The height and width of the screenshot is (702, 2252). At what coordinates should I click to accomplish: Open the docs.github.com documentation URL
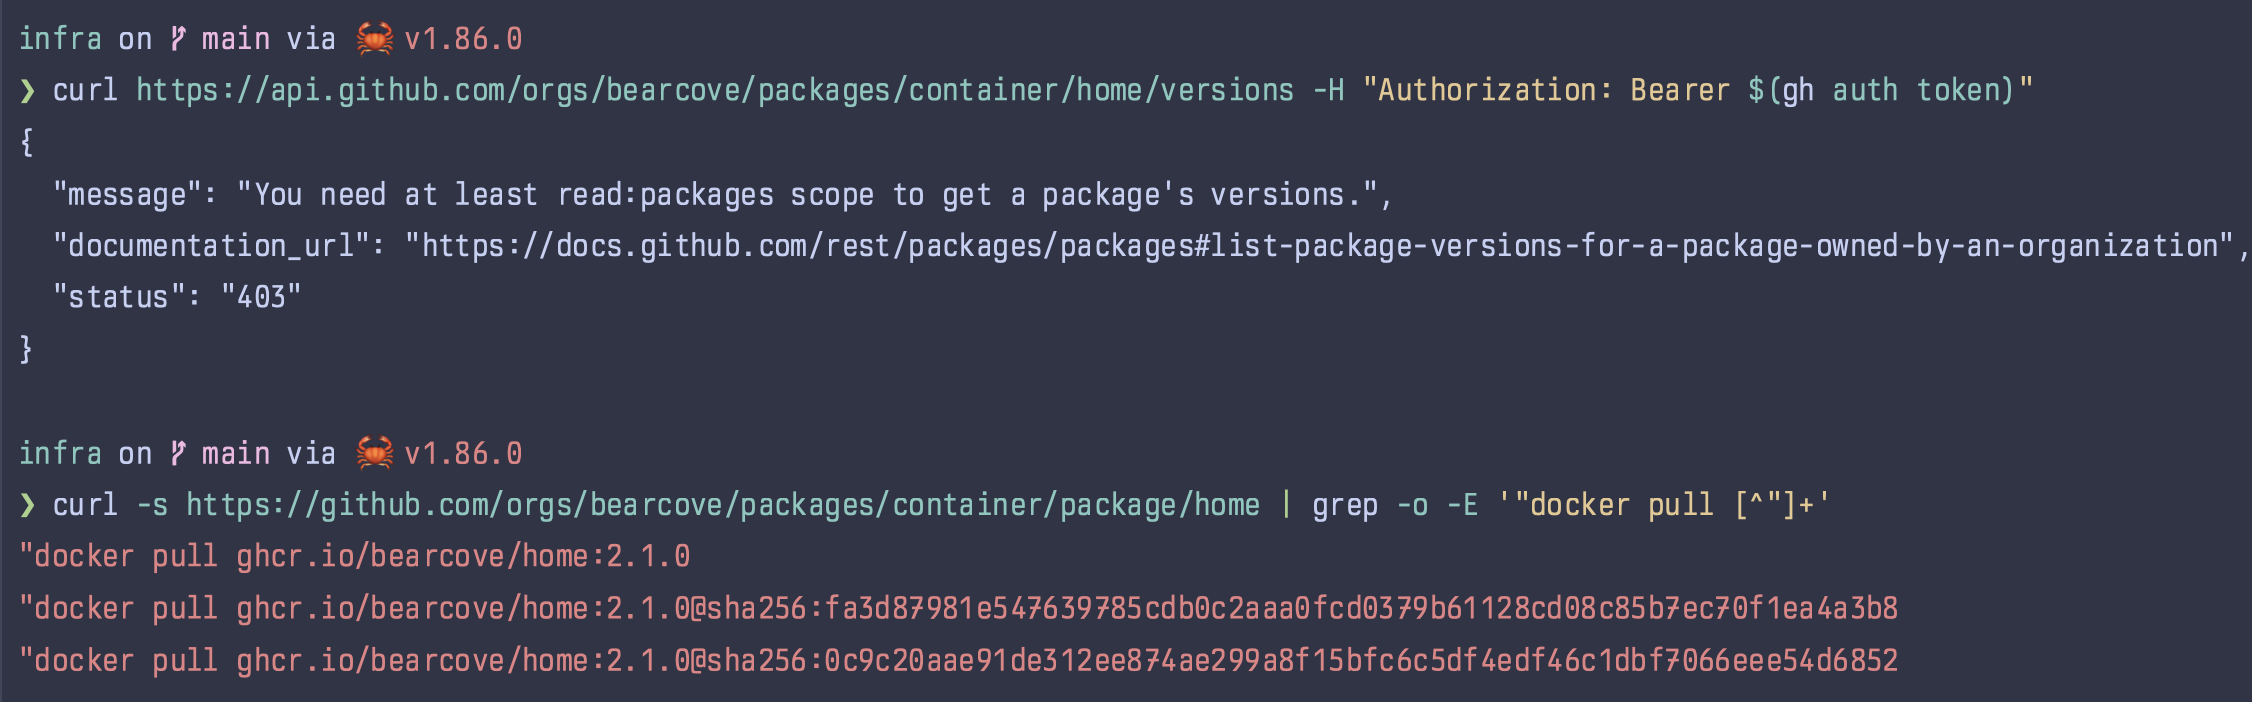click(x=1320, y=246)
